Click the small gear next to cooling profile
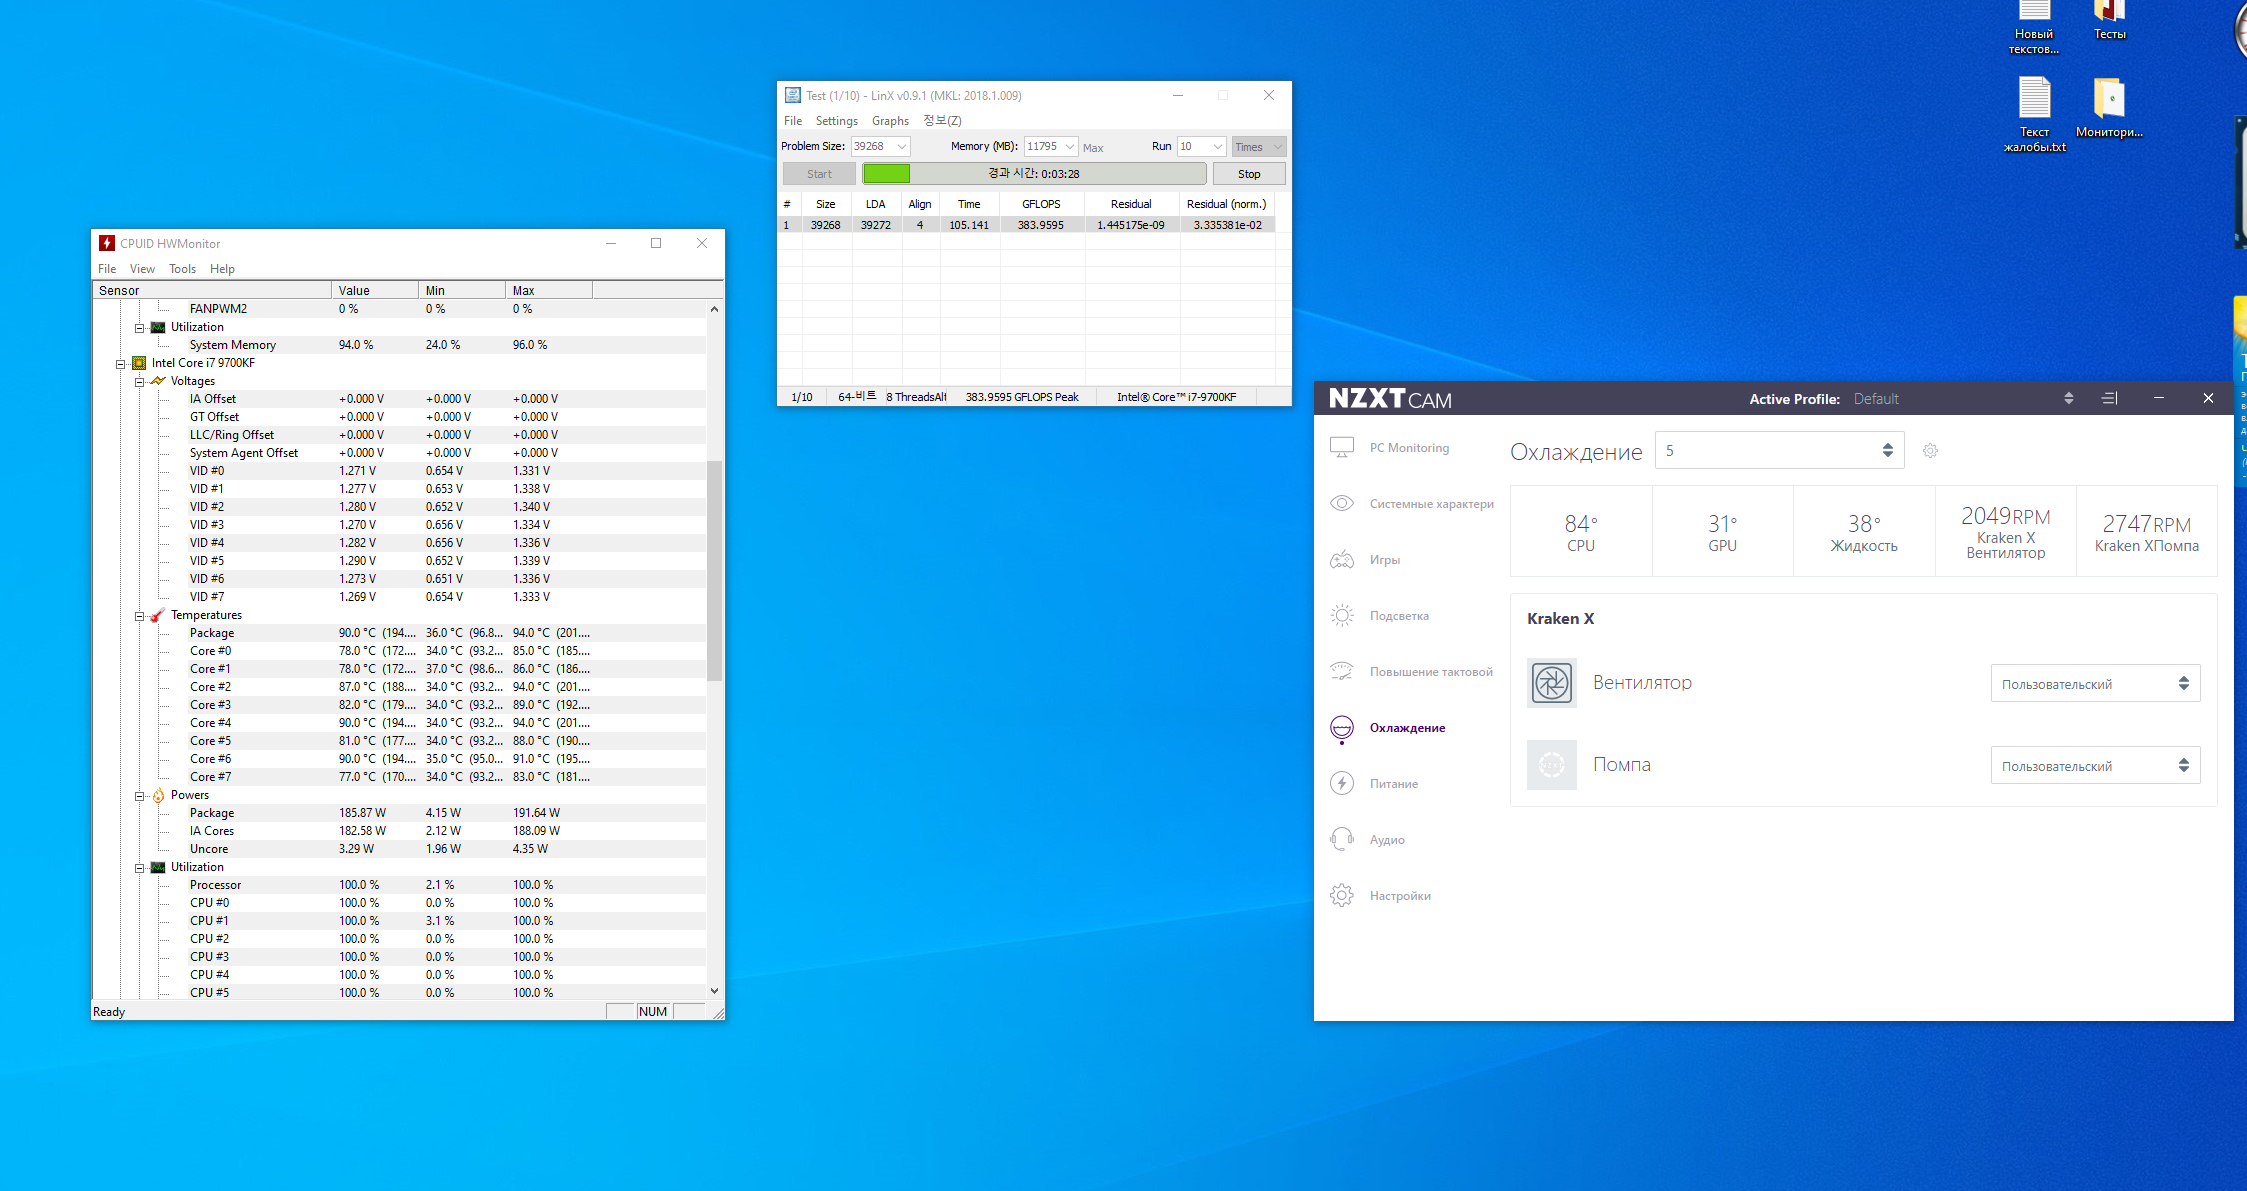2247x1191 pixels. tap(1930, 451)
